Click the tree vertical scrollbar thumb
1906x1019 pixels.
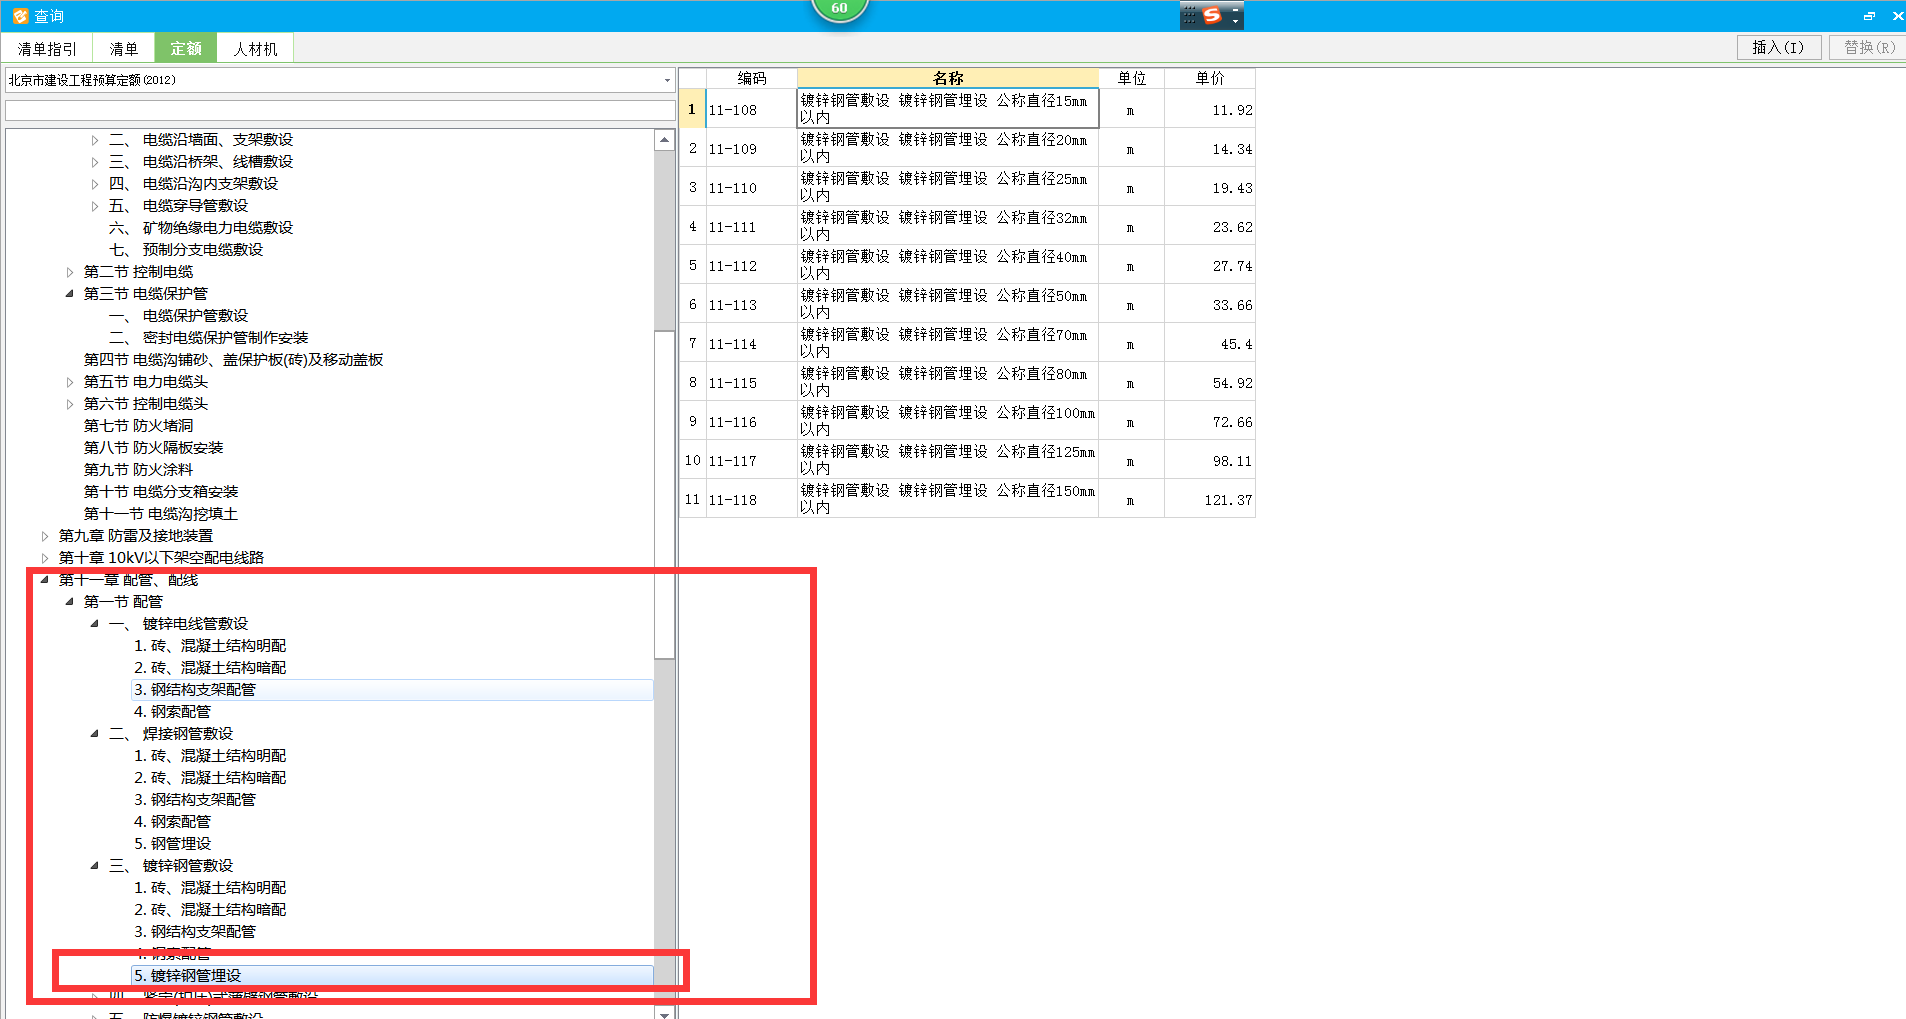click(x=665, y=495)
